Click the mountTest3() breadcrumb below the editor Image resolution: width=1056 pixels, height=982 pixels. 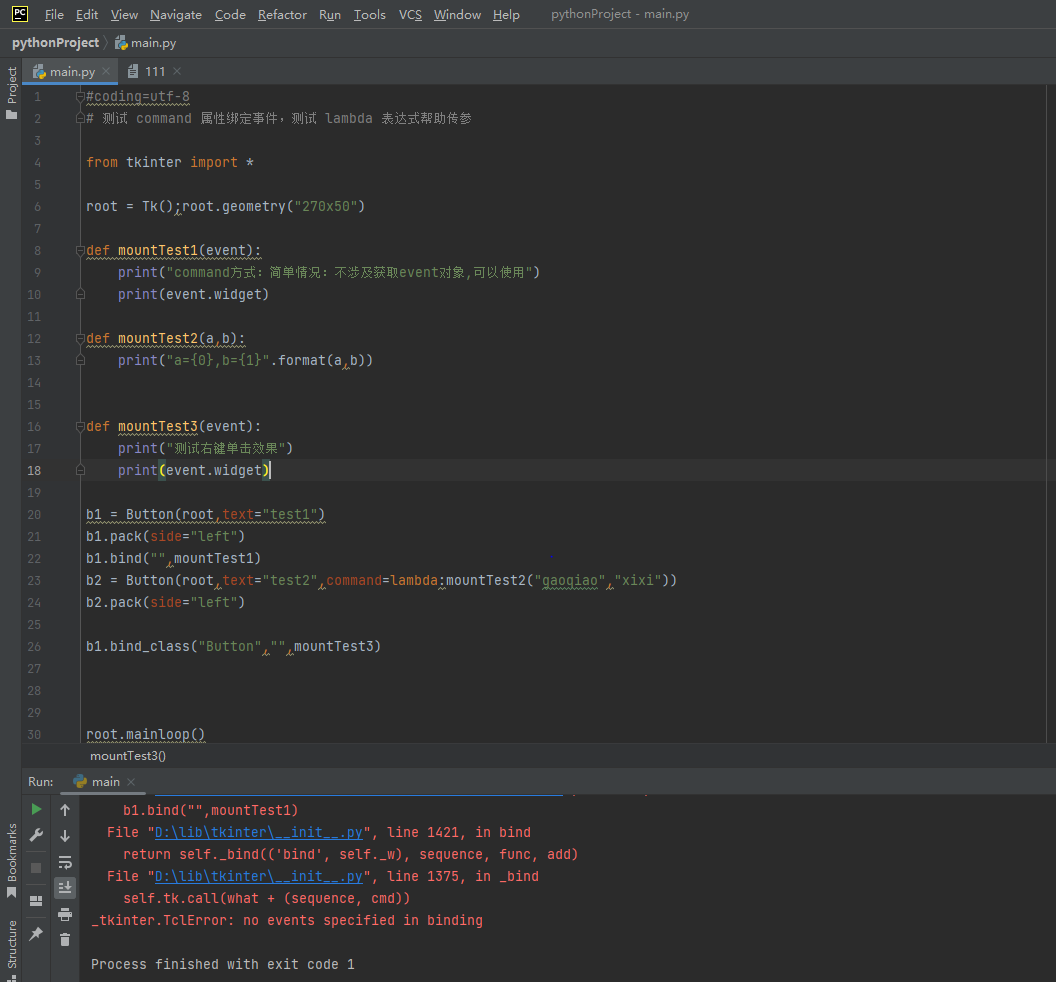tap(128, 756)
